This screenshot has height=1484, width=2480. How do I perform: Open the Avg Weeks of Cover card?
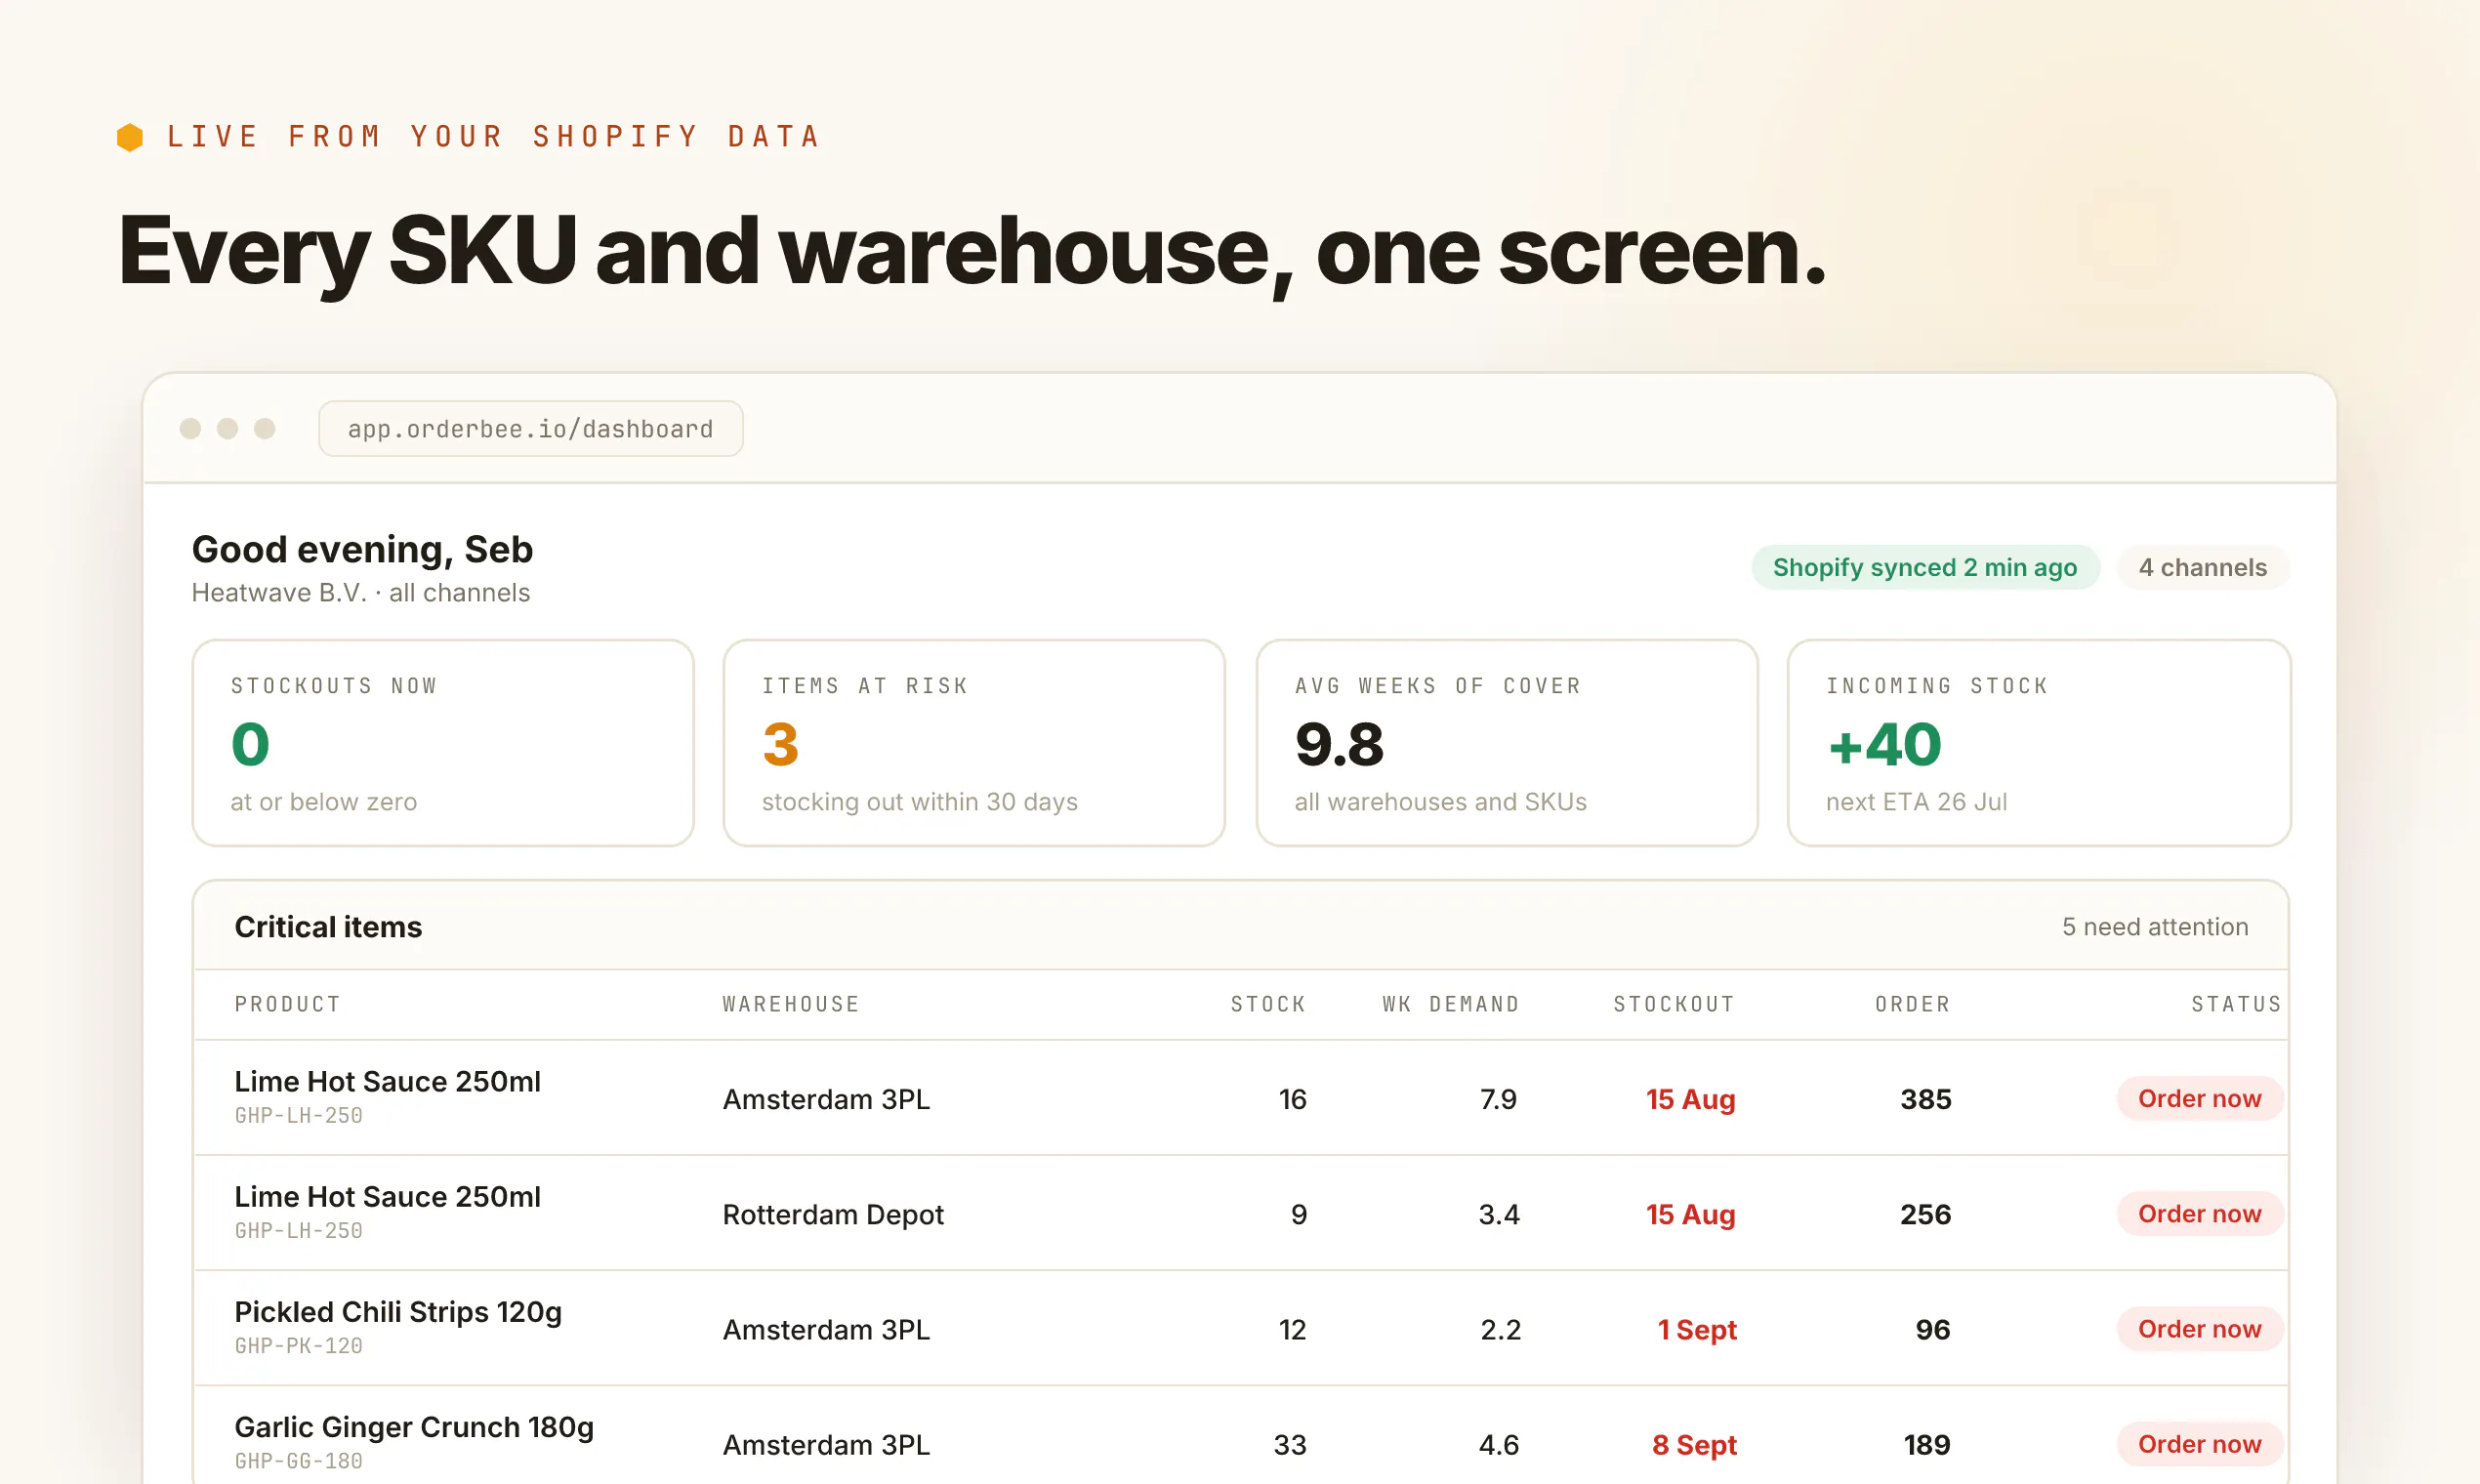pyautogui.click(x=1507, y=743)
